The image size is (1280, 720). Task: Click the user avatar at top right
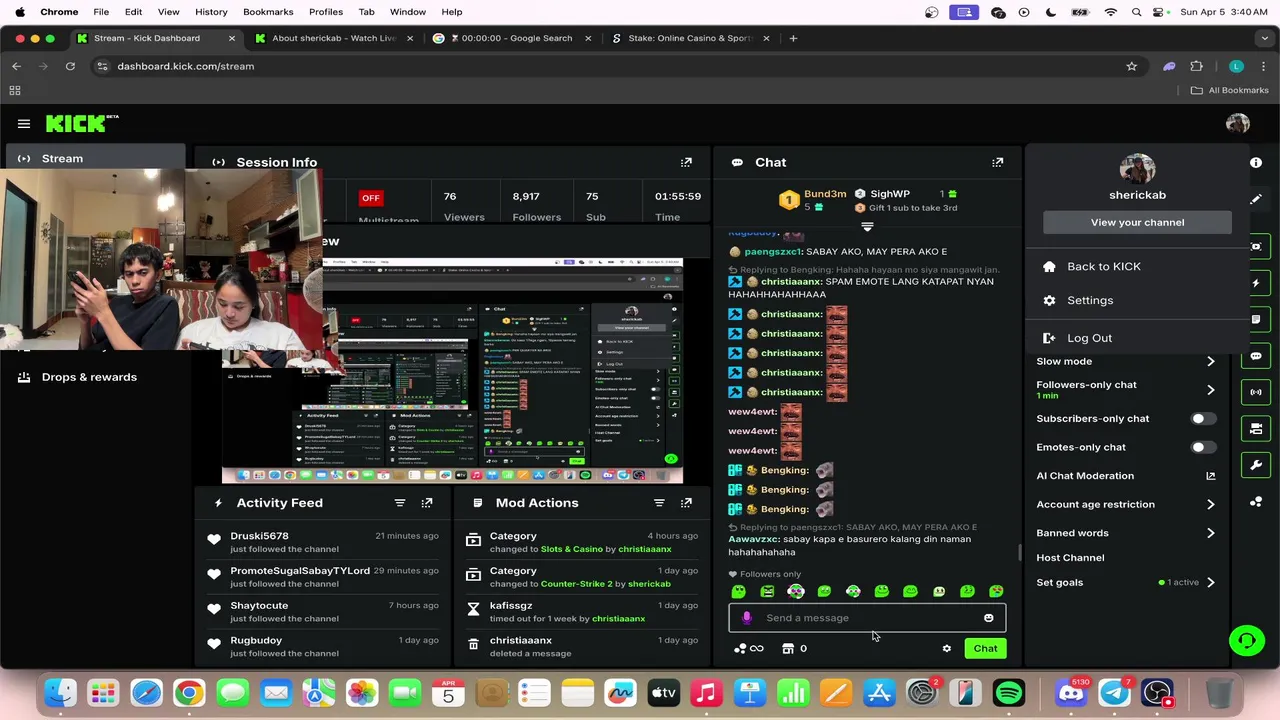[x=1238, y=123]
